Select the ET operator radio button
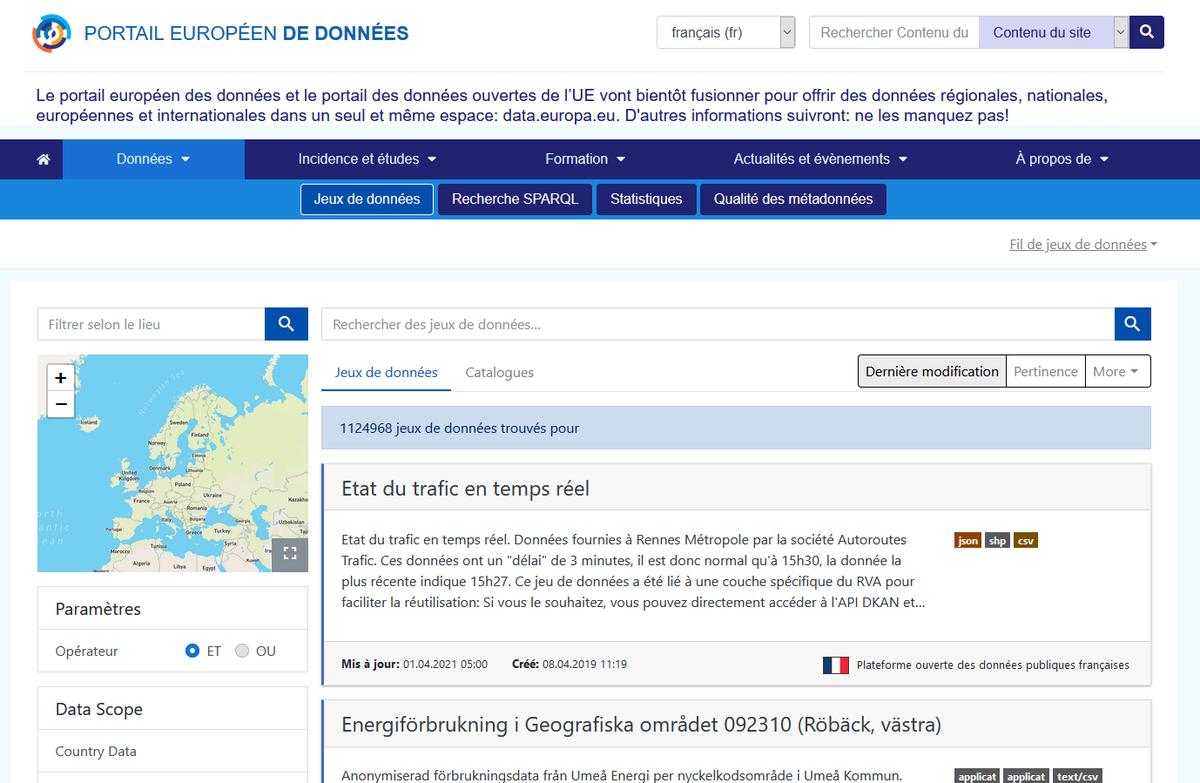The height and width of the screenshot is (783, 1200). click(193, 651)
